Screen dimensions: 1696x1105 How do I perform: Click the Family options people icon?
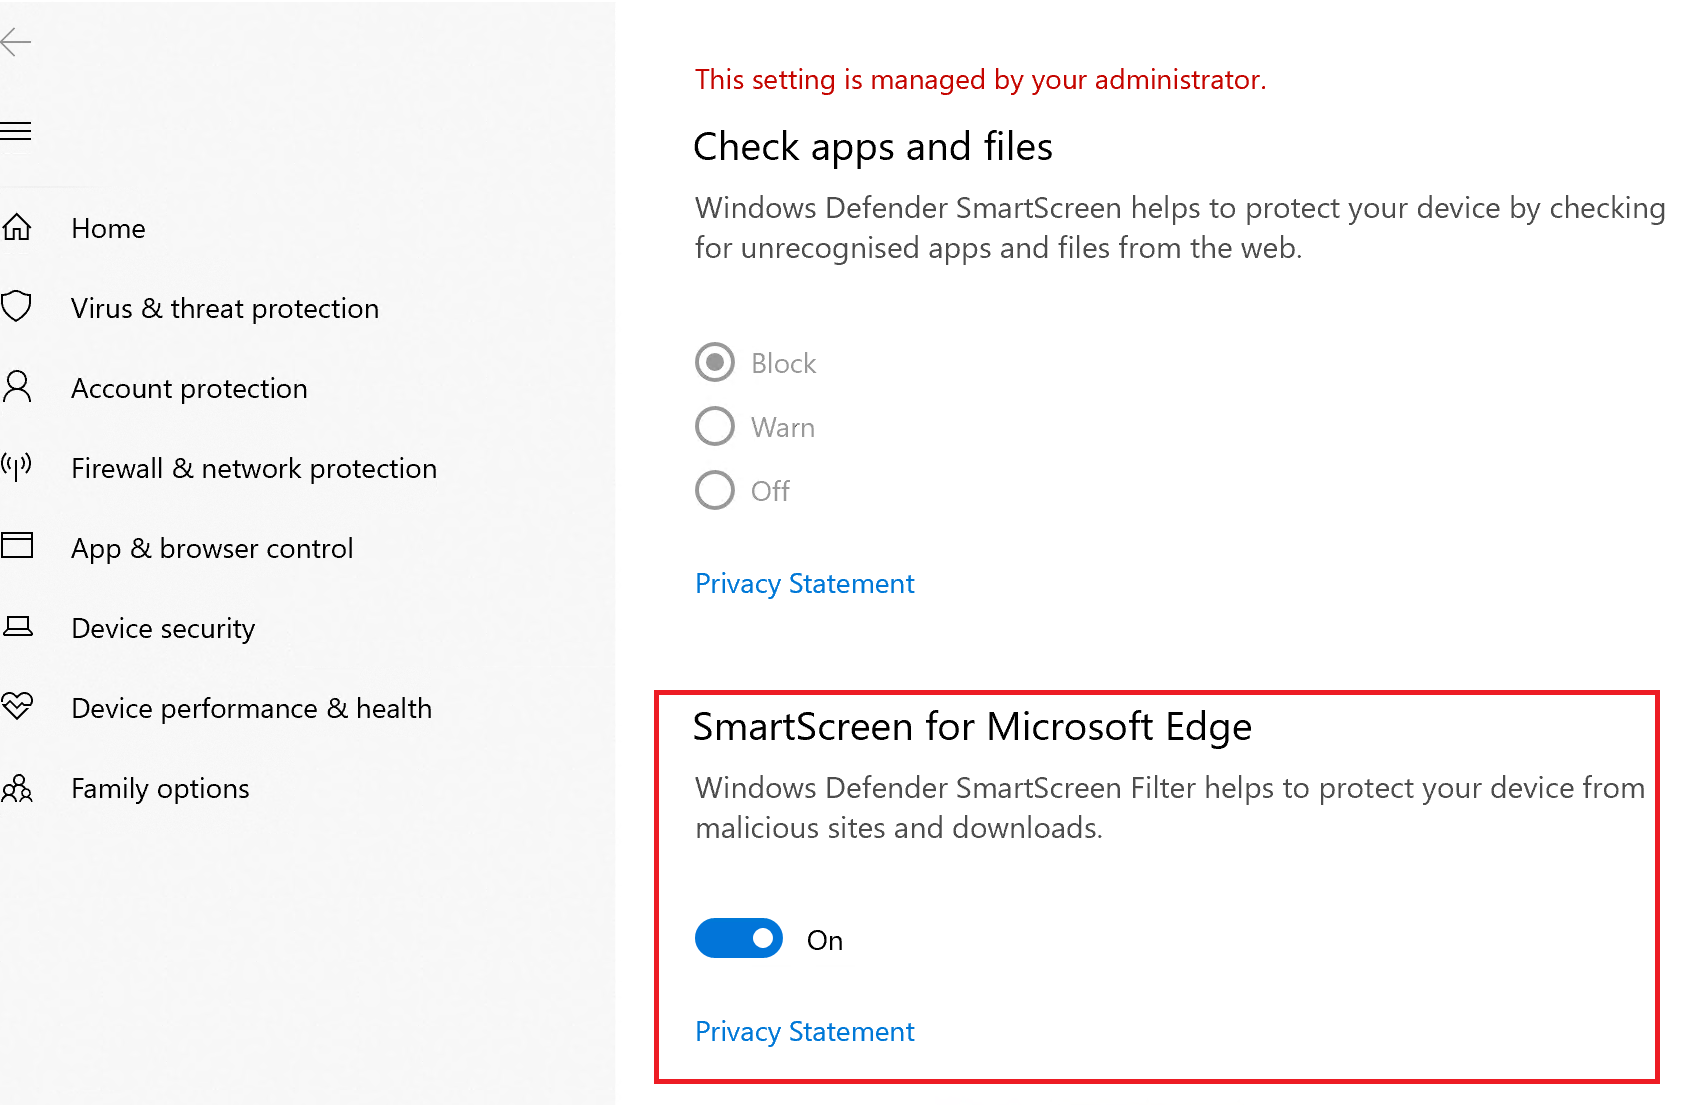pos(17,788)
